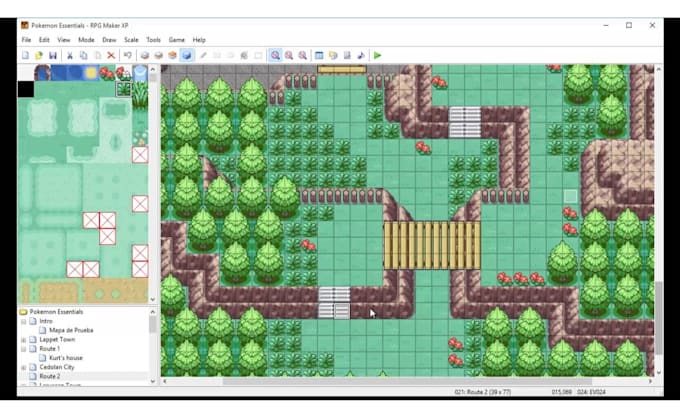Select the Flood Fill tool
The image size is (680, 409).
point(244,55)
